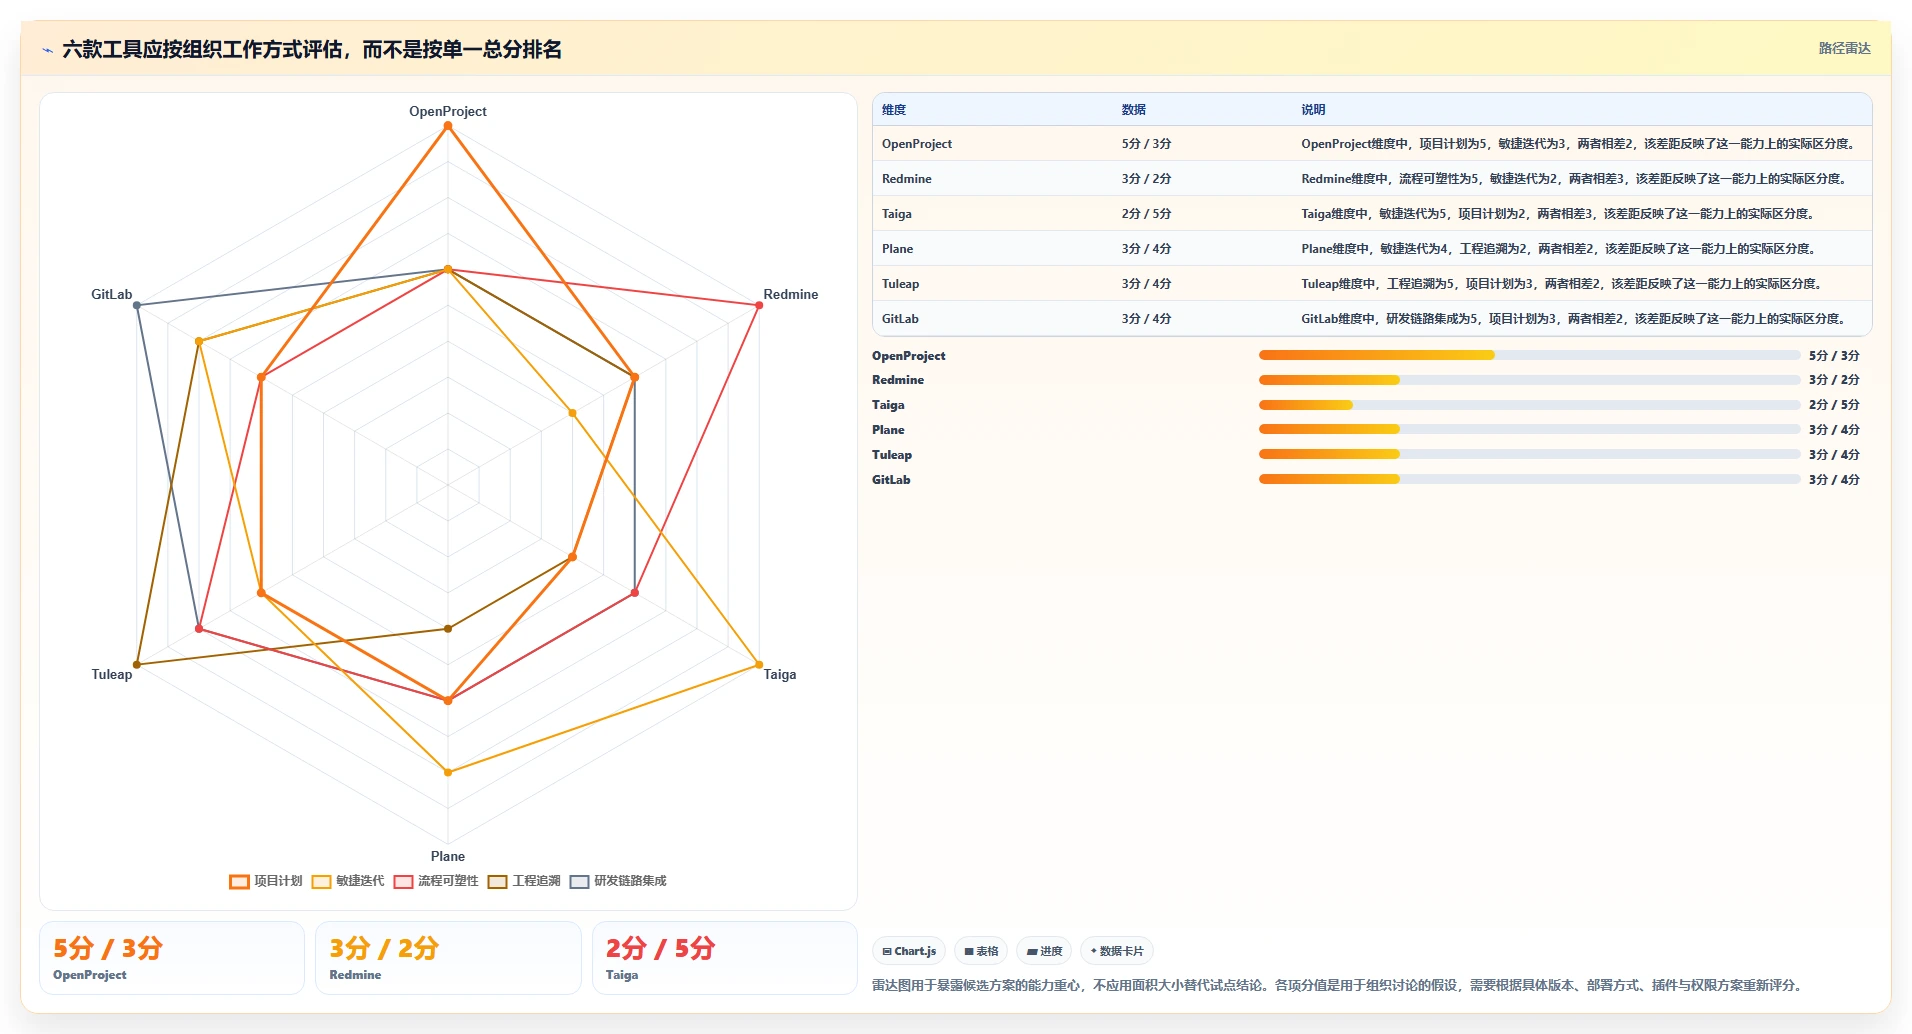Click the 表格 chip
The height and width of the screenshot is (1034, 1912).
click(x=981, y=951)
